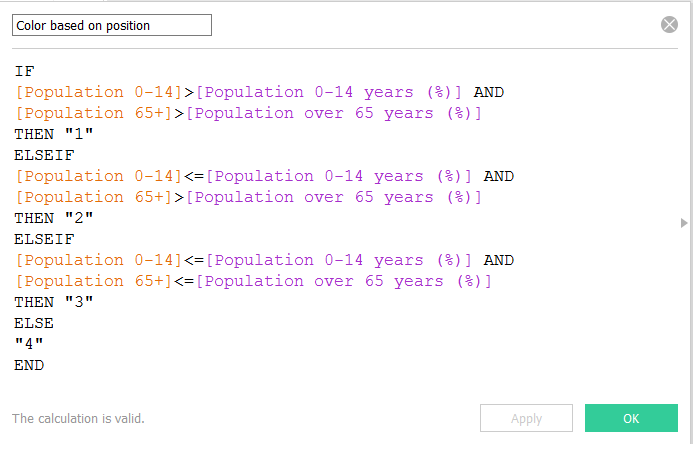Click [Population over 65 years (%)] on the third line
This screenshot has width=693, height=476.
[x=334, y=113]
